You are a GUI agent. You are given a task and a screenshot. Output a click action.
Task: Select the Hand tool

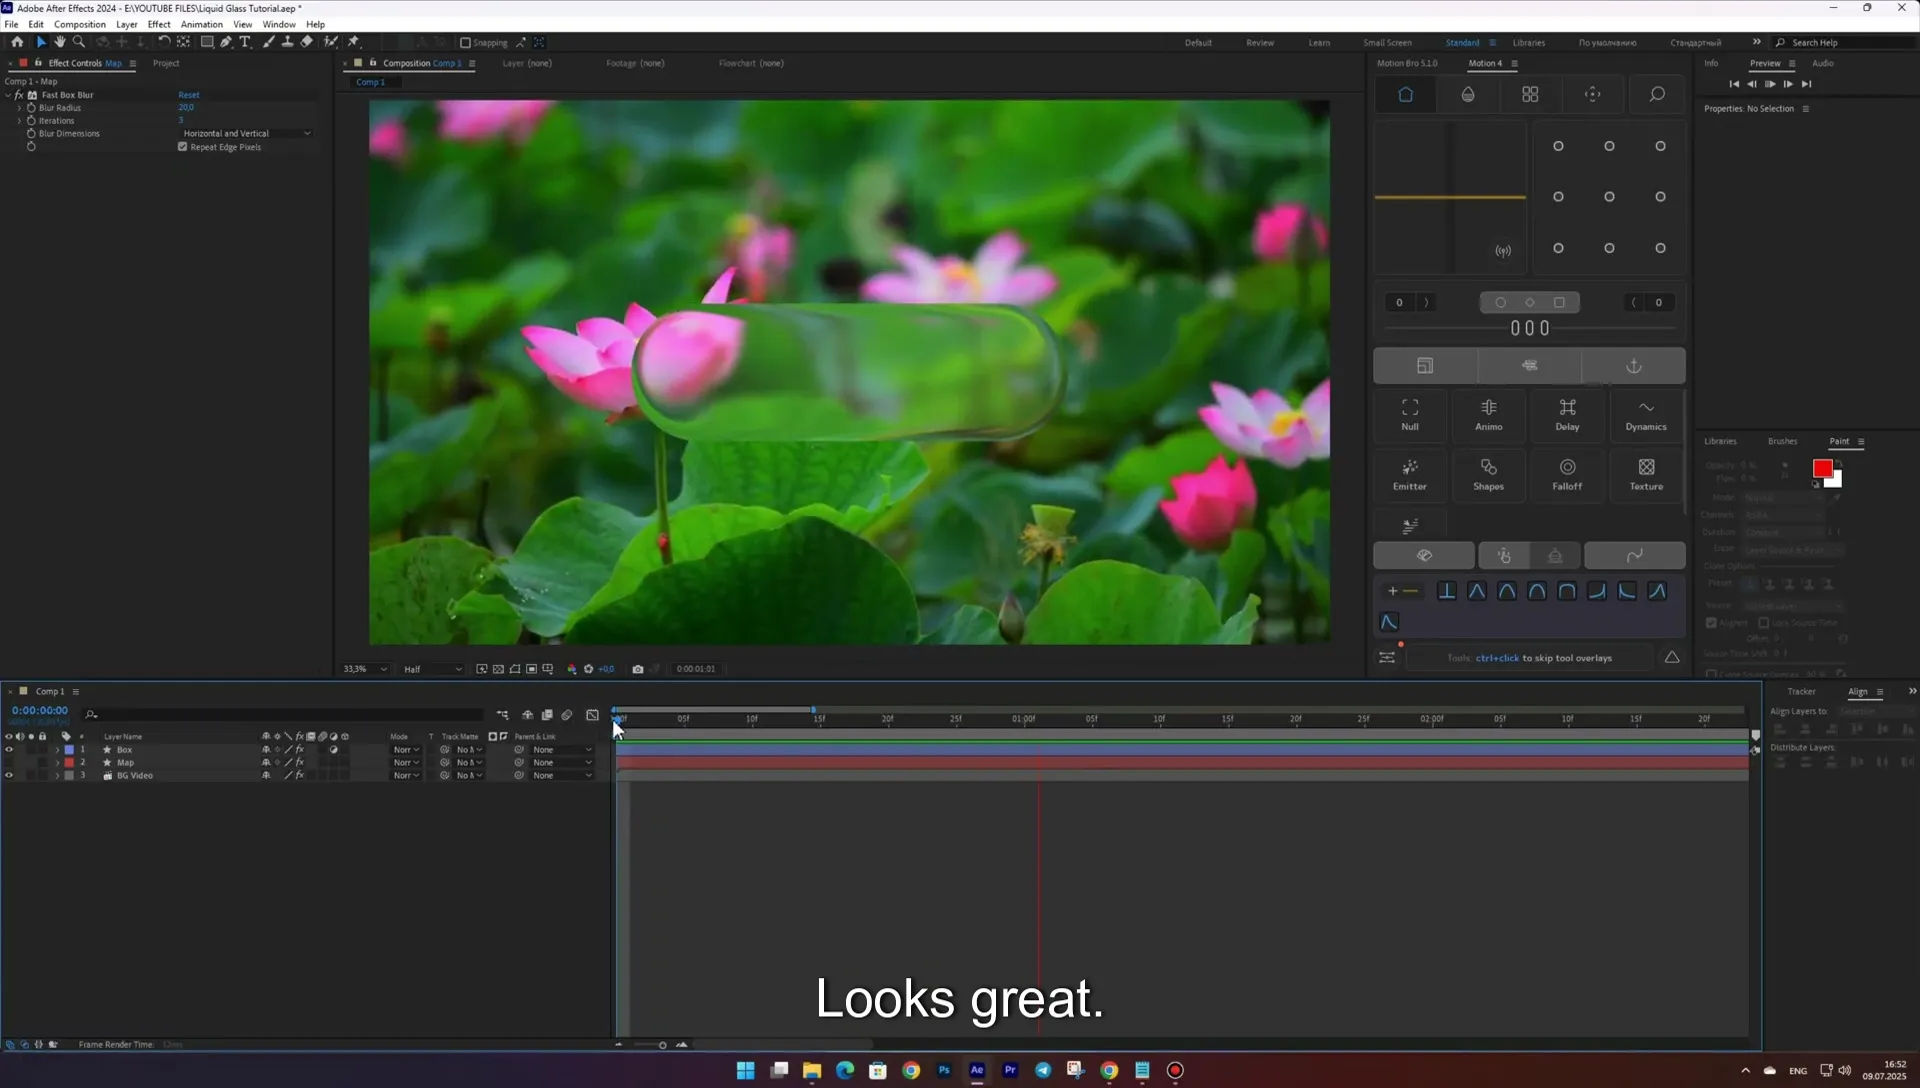click(x=60, y=42)
